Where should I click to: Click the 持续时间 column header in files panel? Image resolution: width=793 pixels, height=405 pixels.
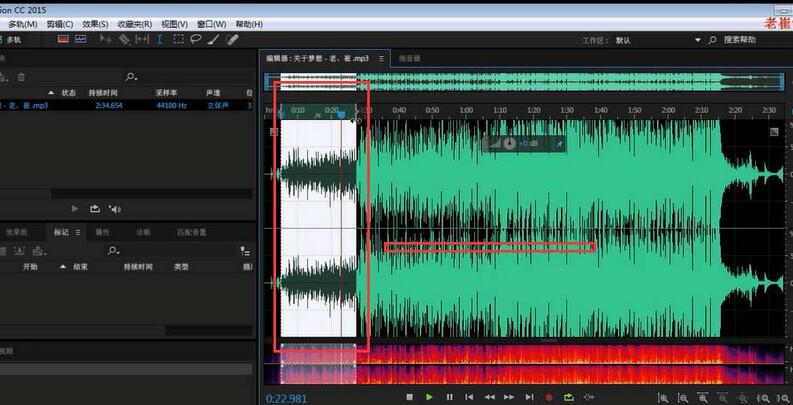(x=104, y=92)
